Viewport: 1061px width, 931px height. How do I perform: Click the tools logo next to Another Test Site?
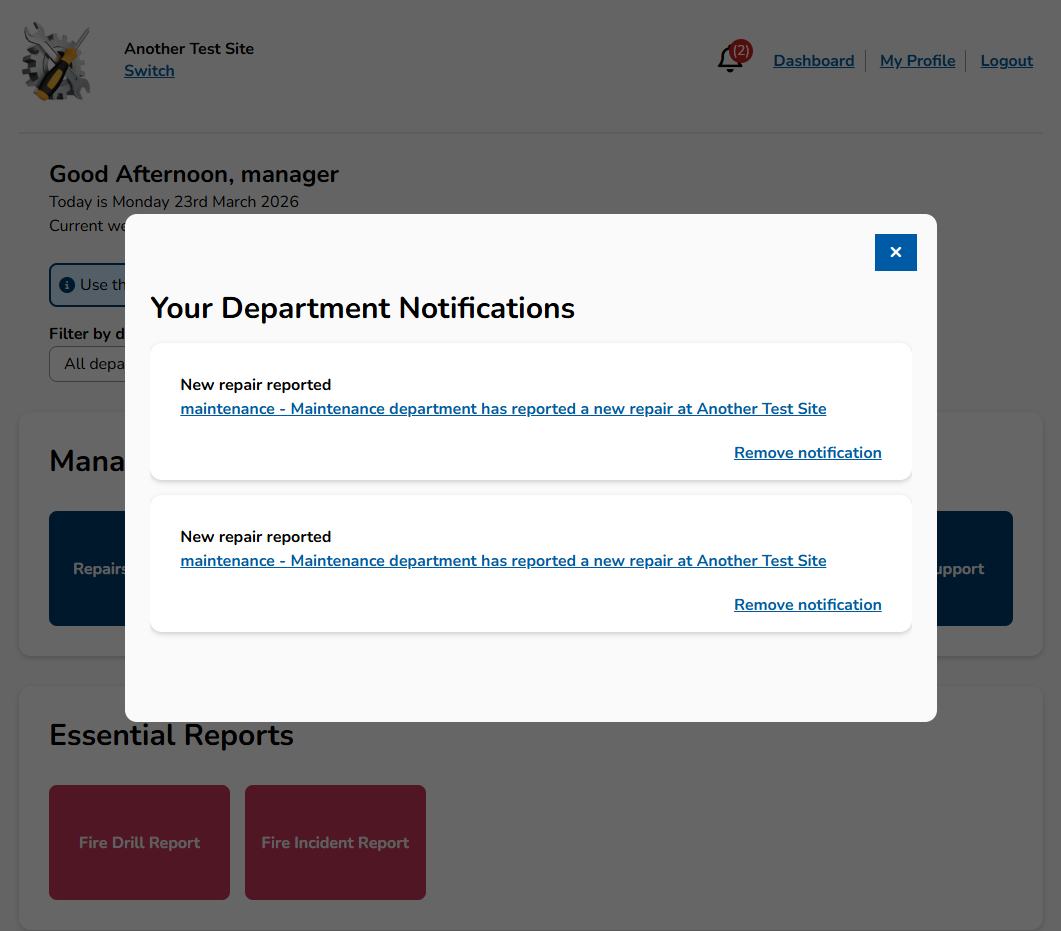tap(56, 60)
